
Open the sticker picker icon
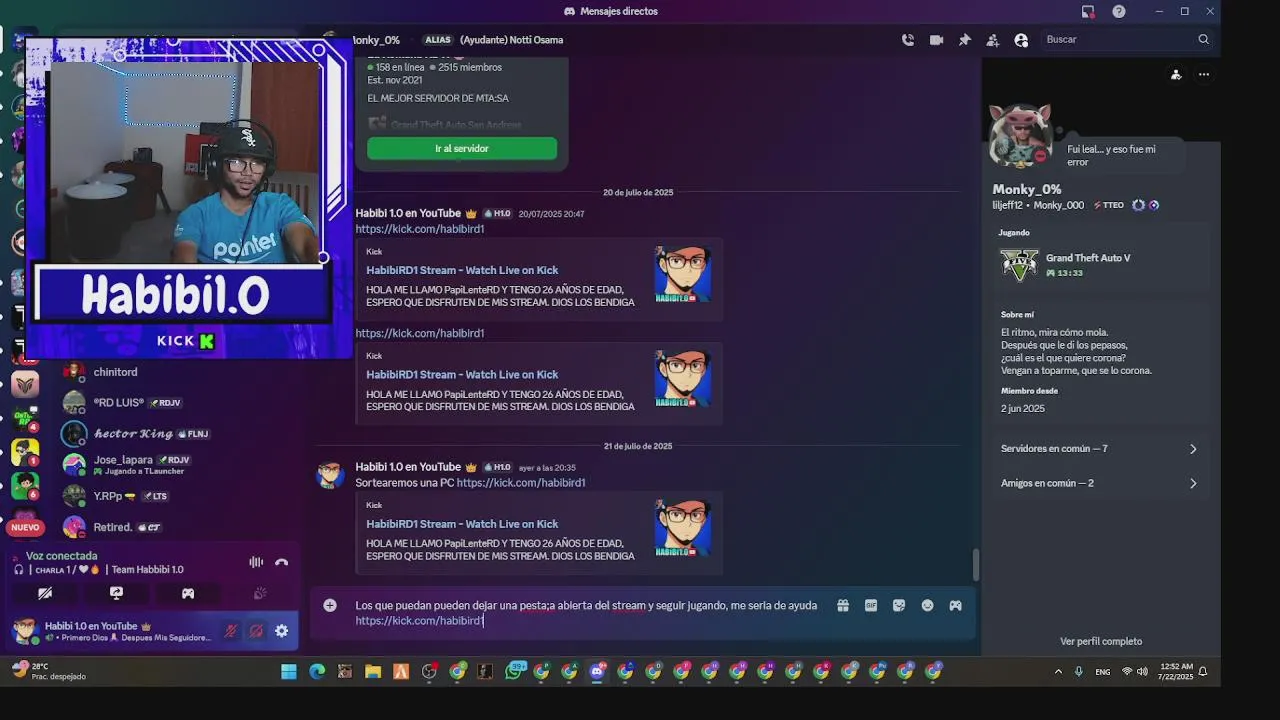click(899, 605)
